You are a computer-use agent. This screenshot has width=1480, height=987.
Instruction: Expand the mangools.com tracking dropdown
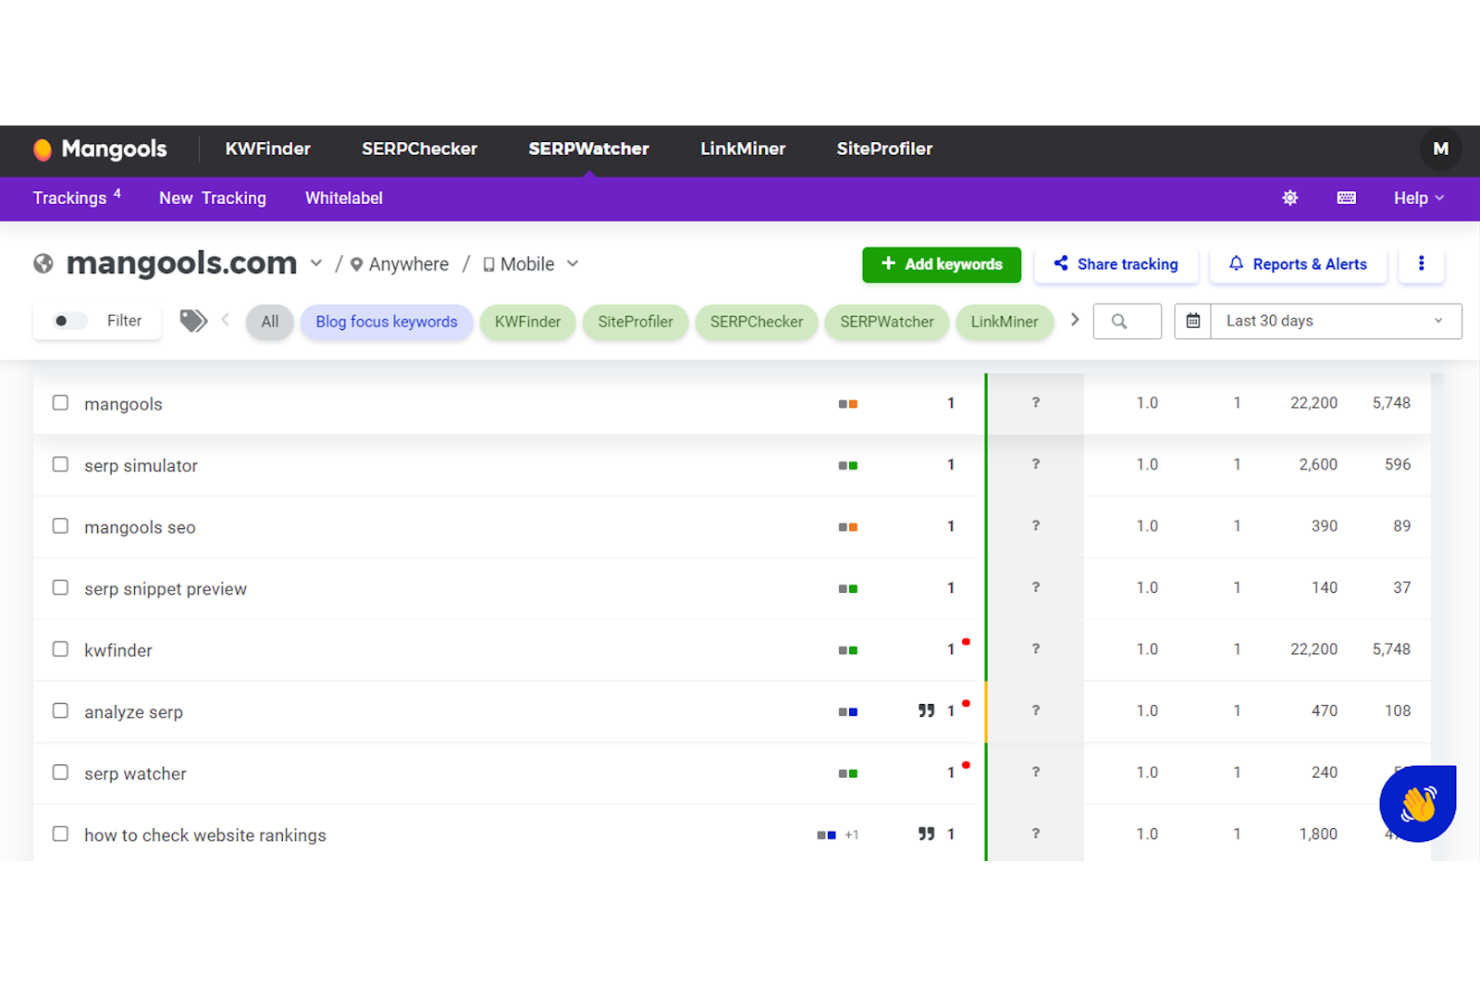(x=316, y=264)
